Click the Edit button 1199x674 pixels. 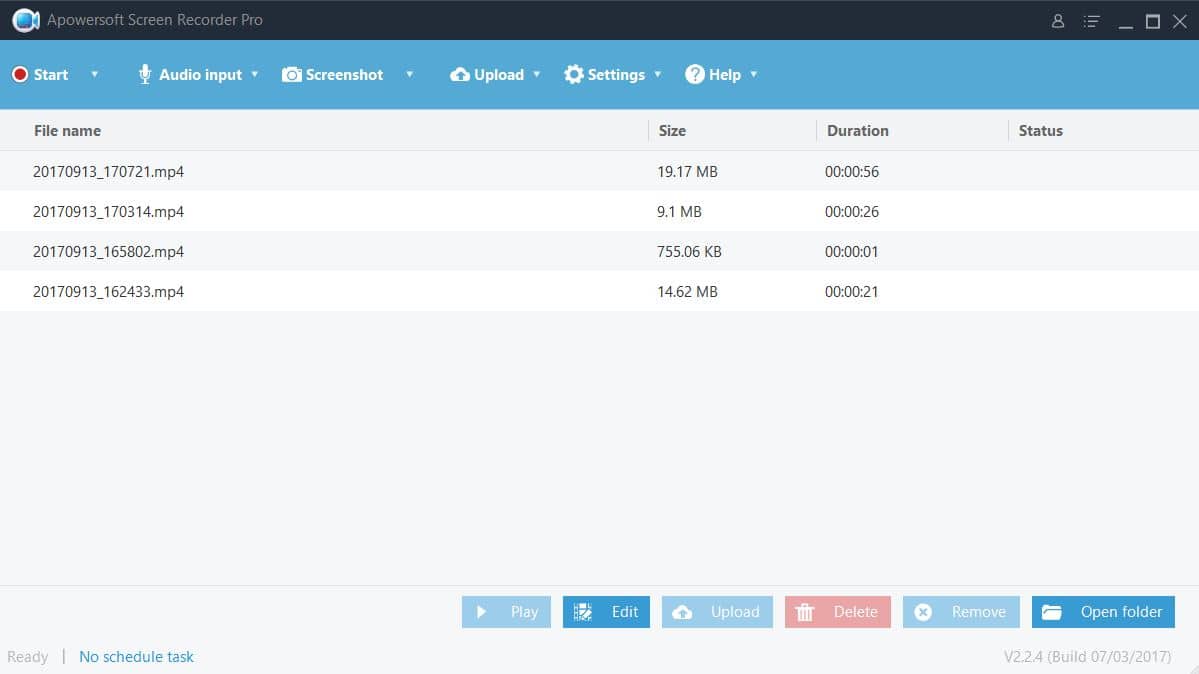pos(606,612)
